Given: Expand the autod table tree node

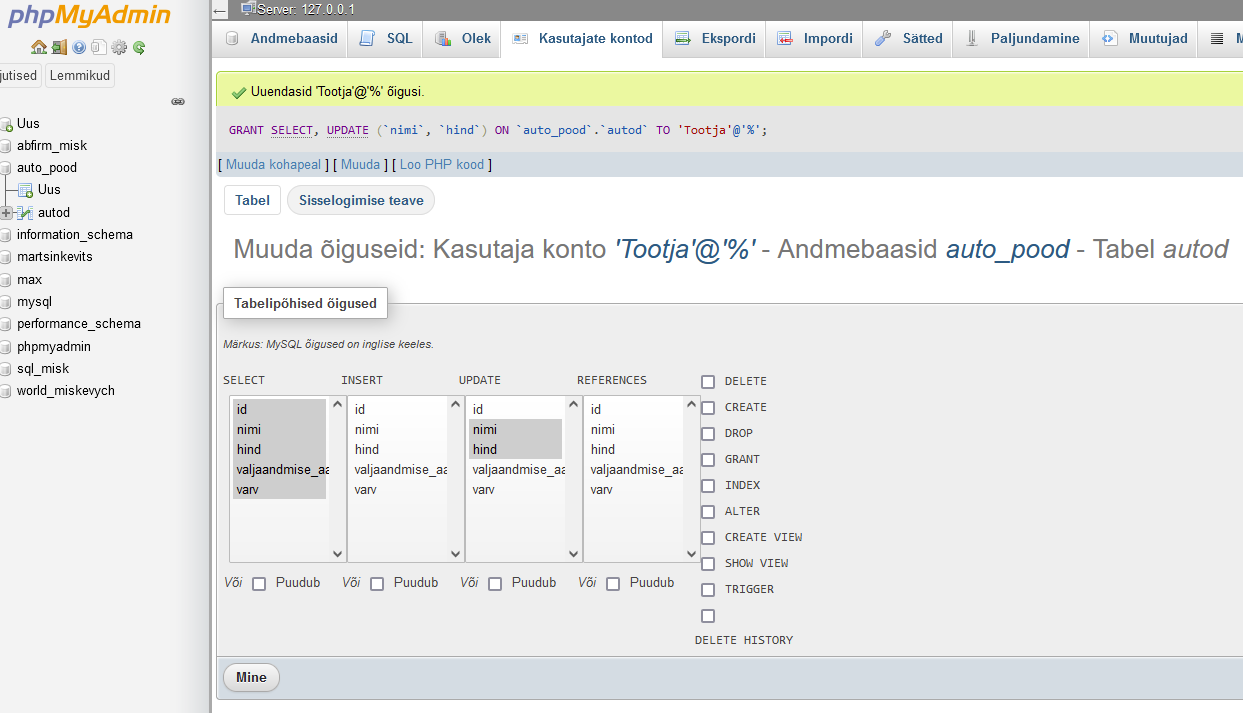Looking at the screenshot, I should coord(7,212).
